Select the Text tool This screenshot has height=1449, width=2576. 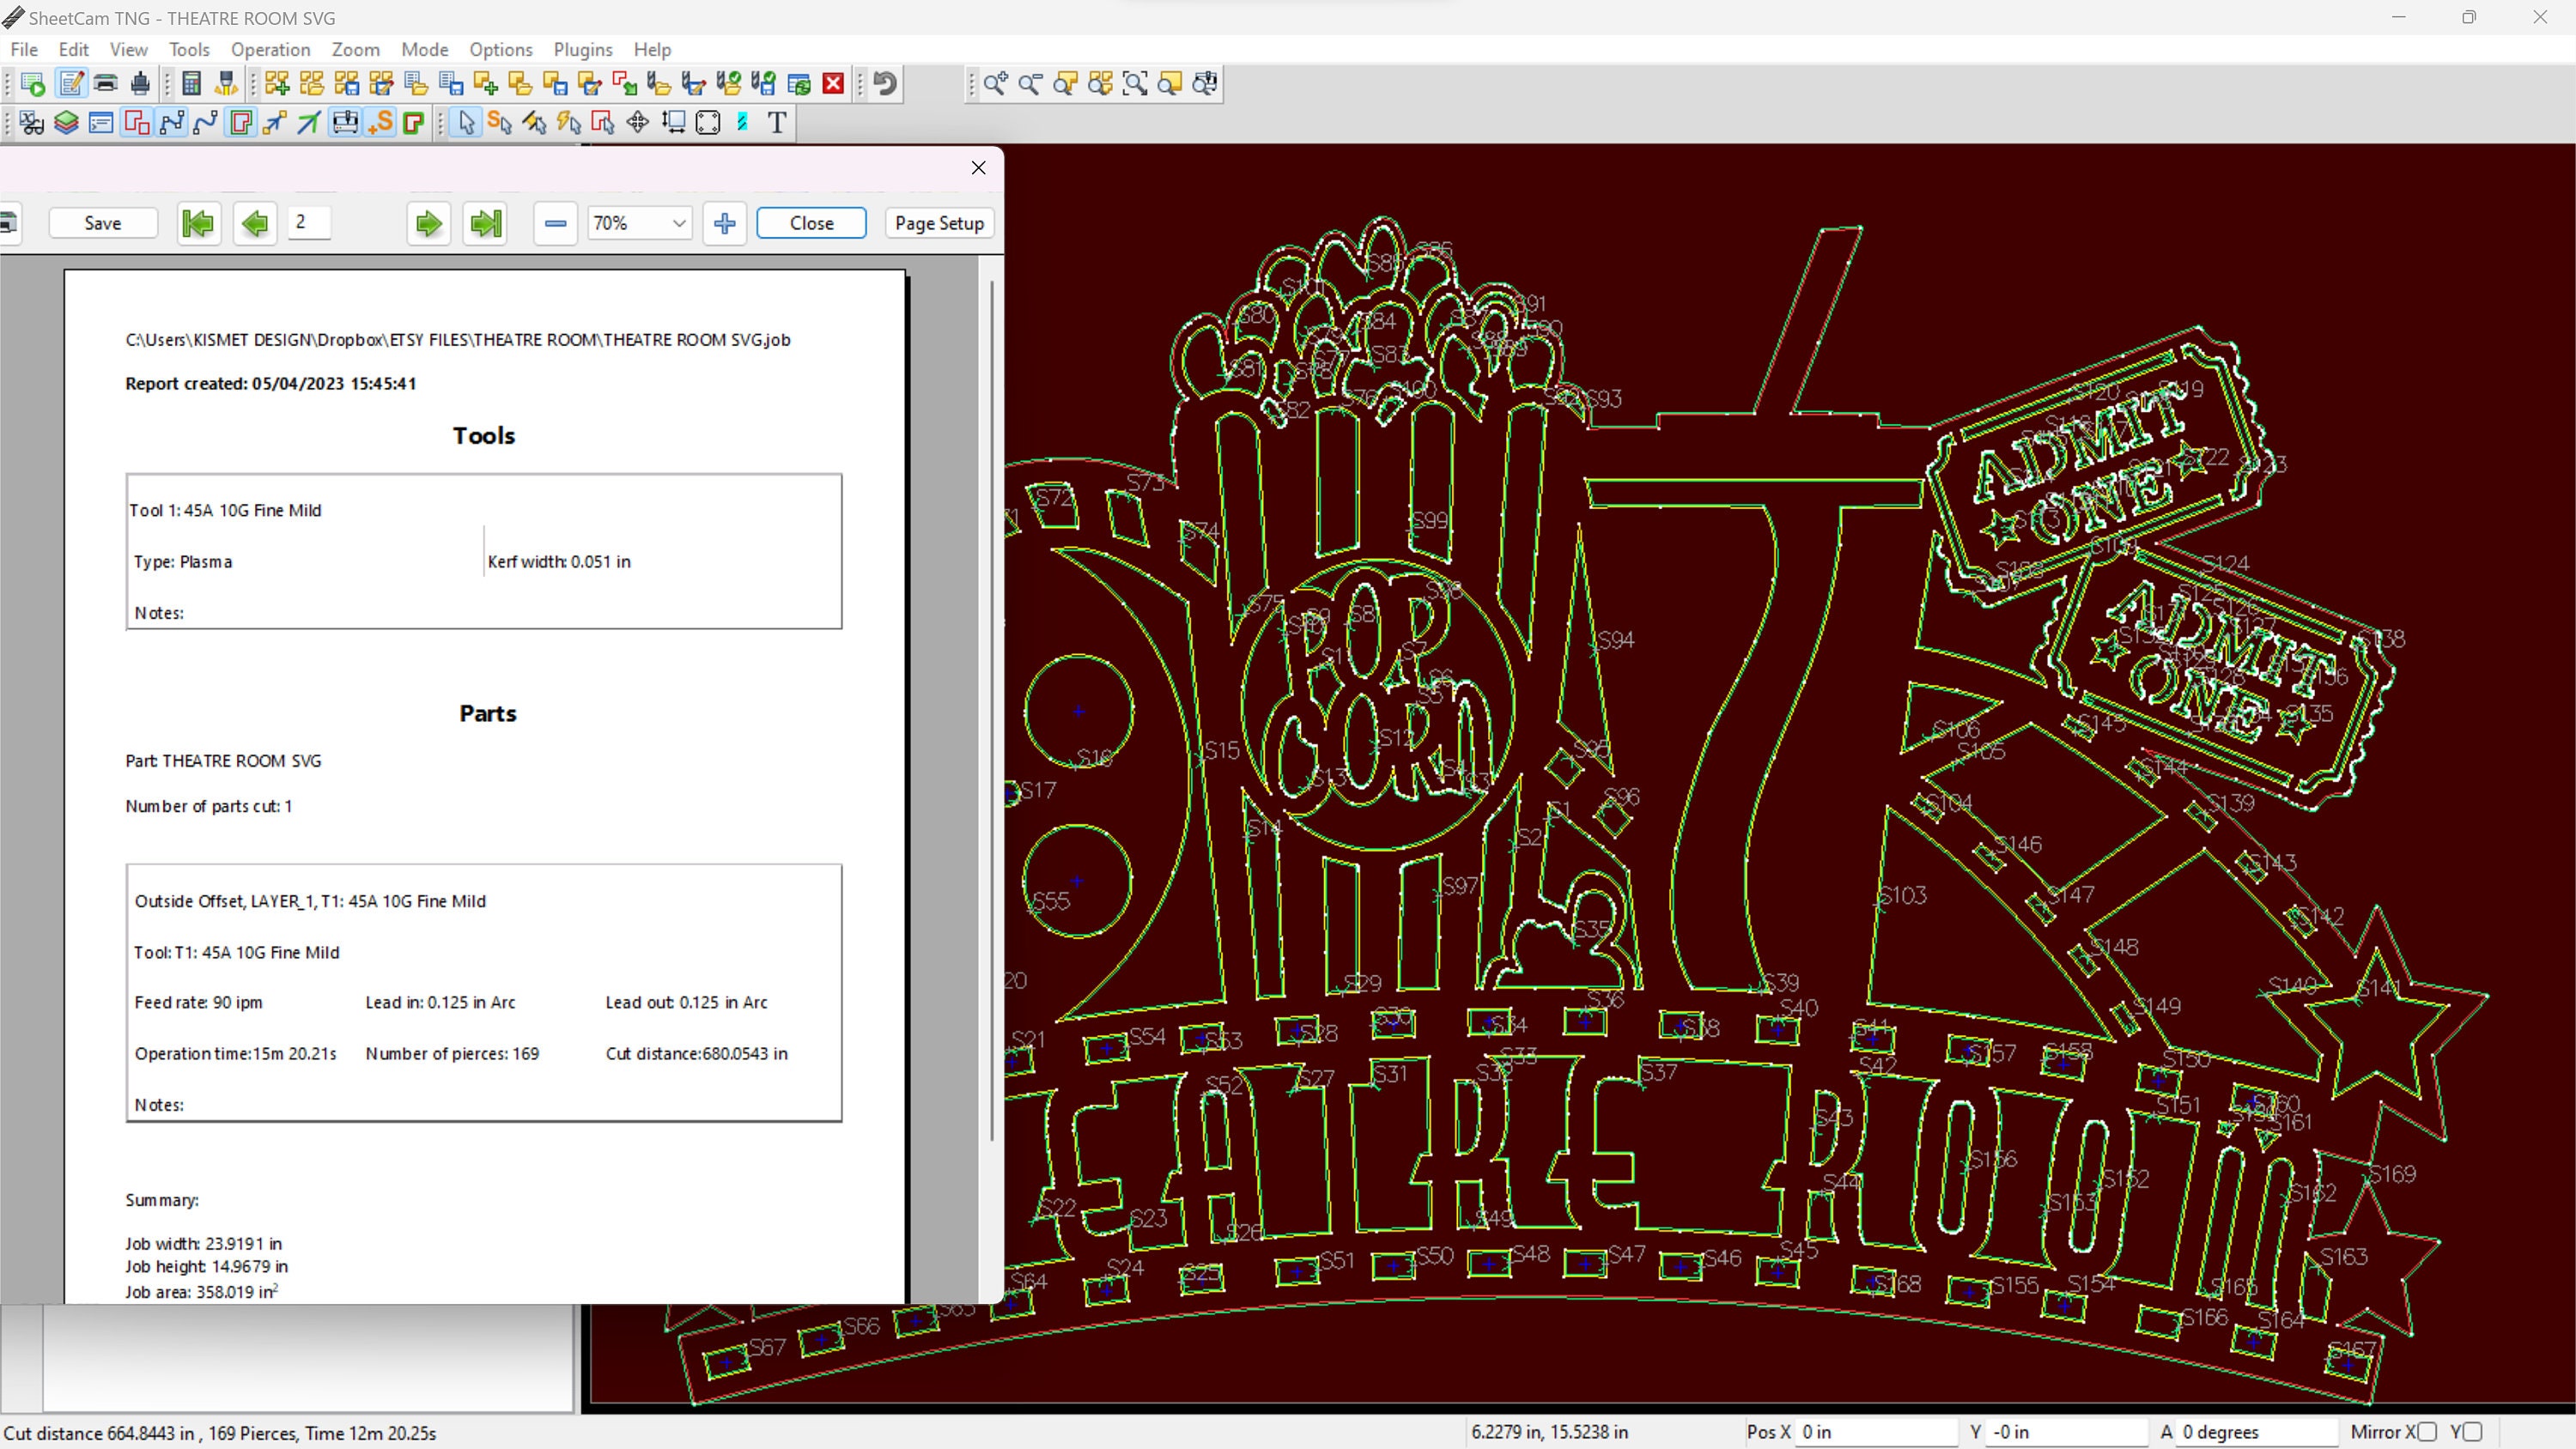pyautogui.click(x=777, y=122)
